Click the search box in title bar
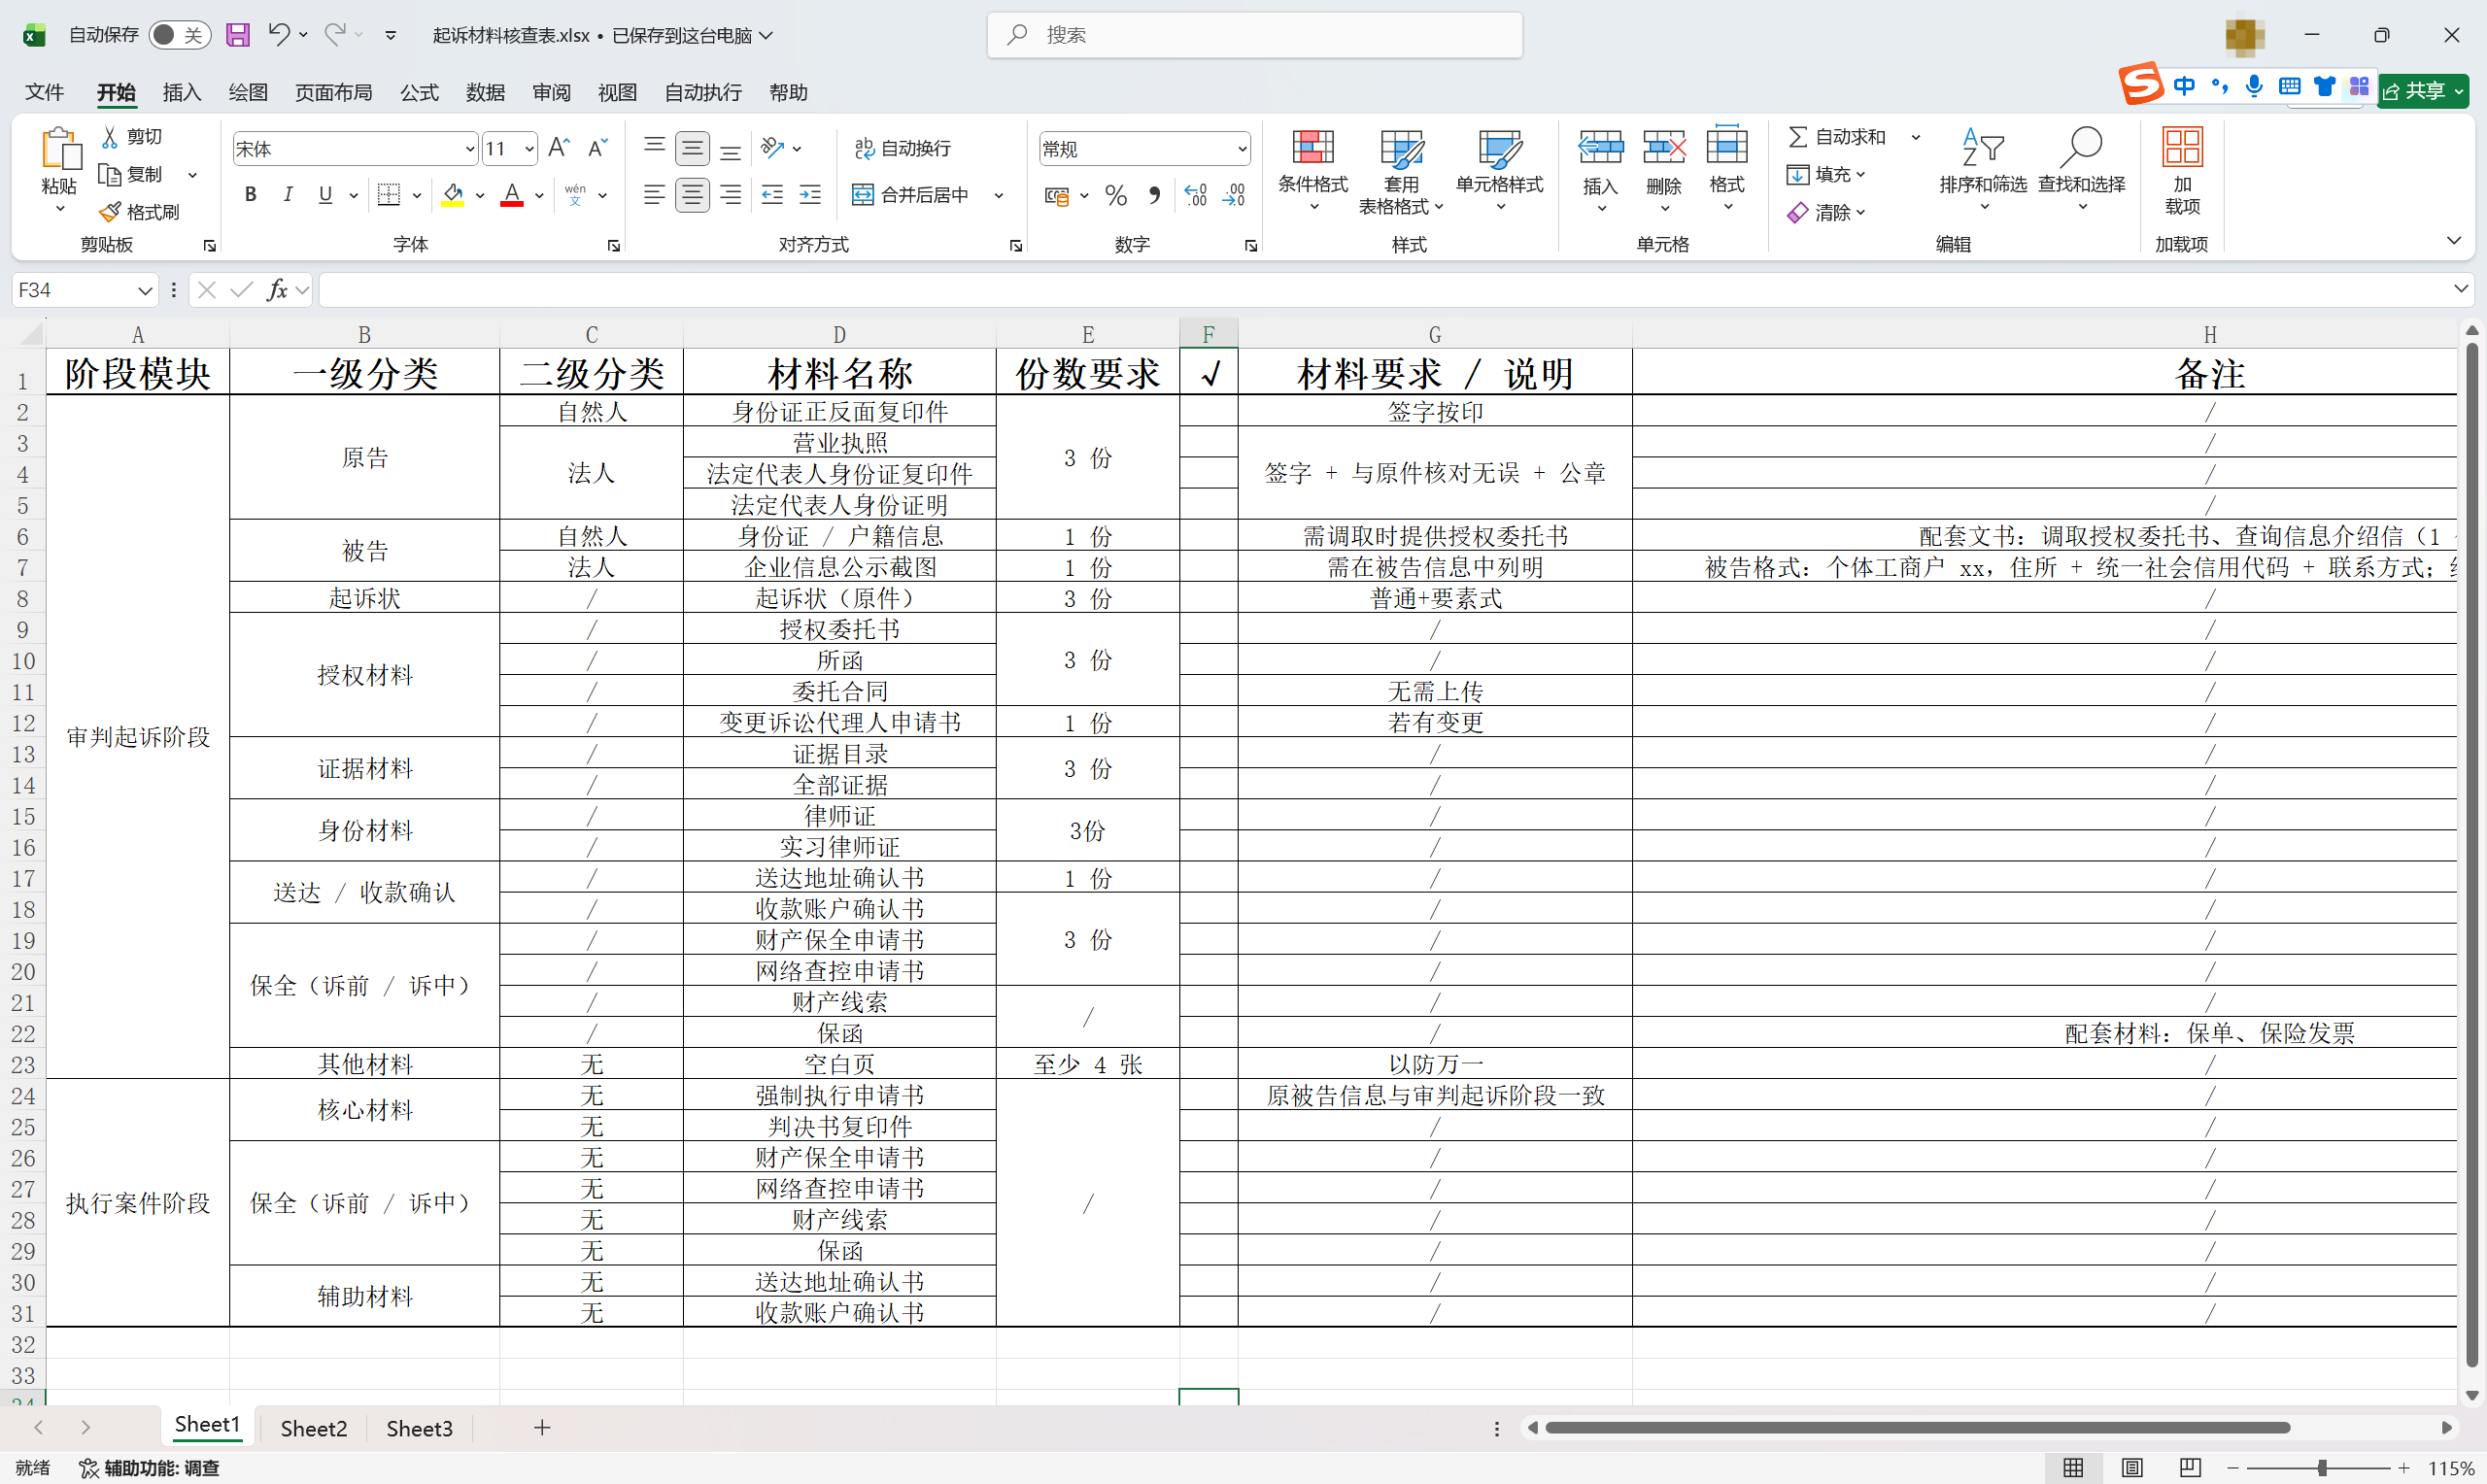 pos(1255,35)
